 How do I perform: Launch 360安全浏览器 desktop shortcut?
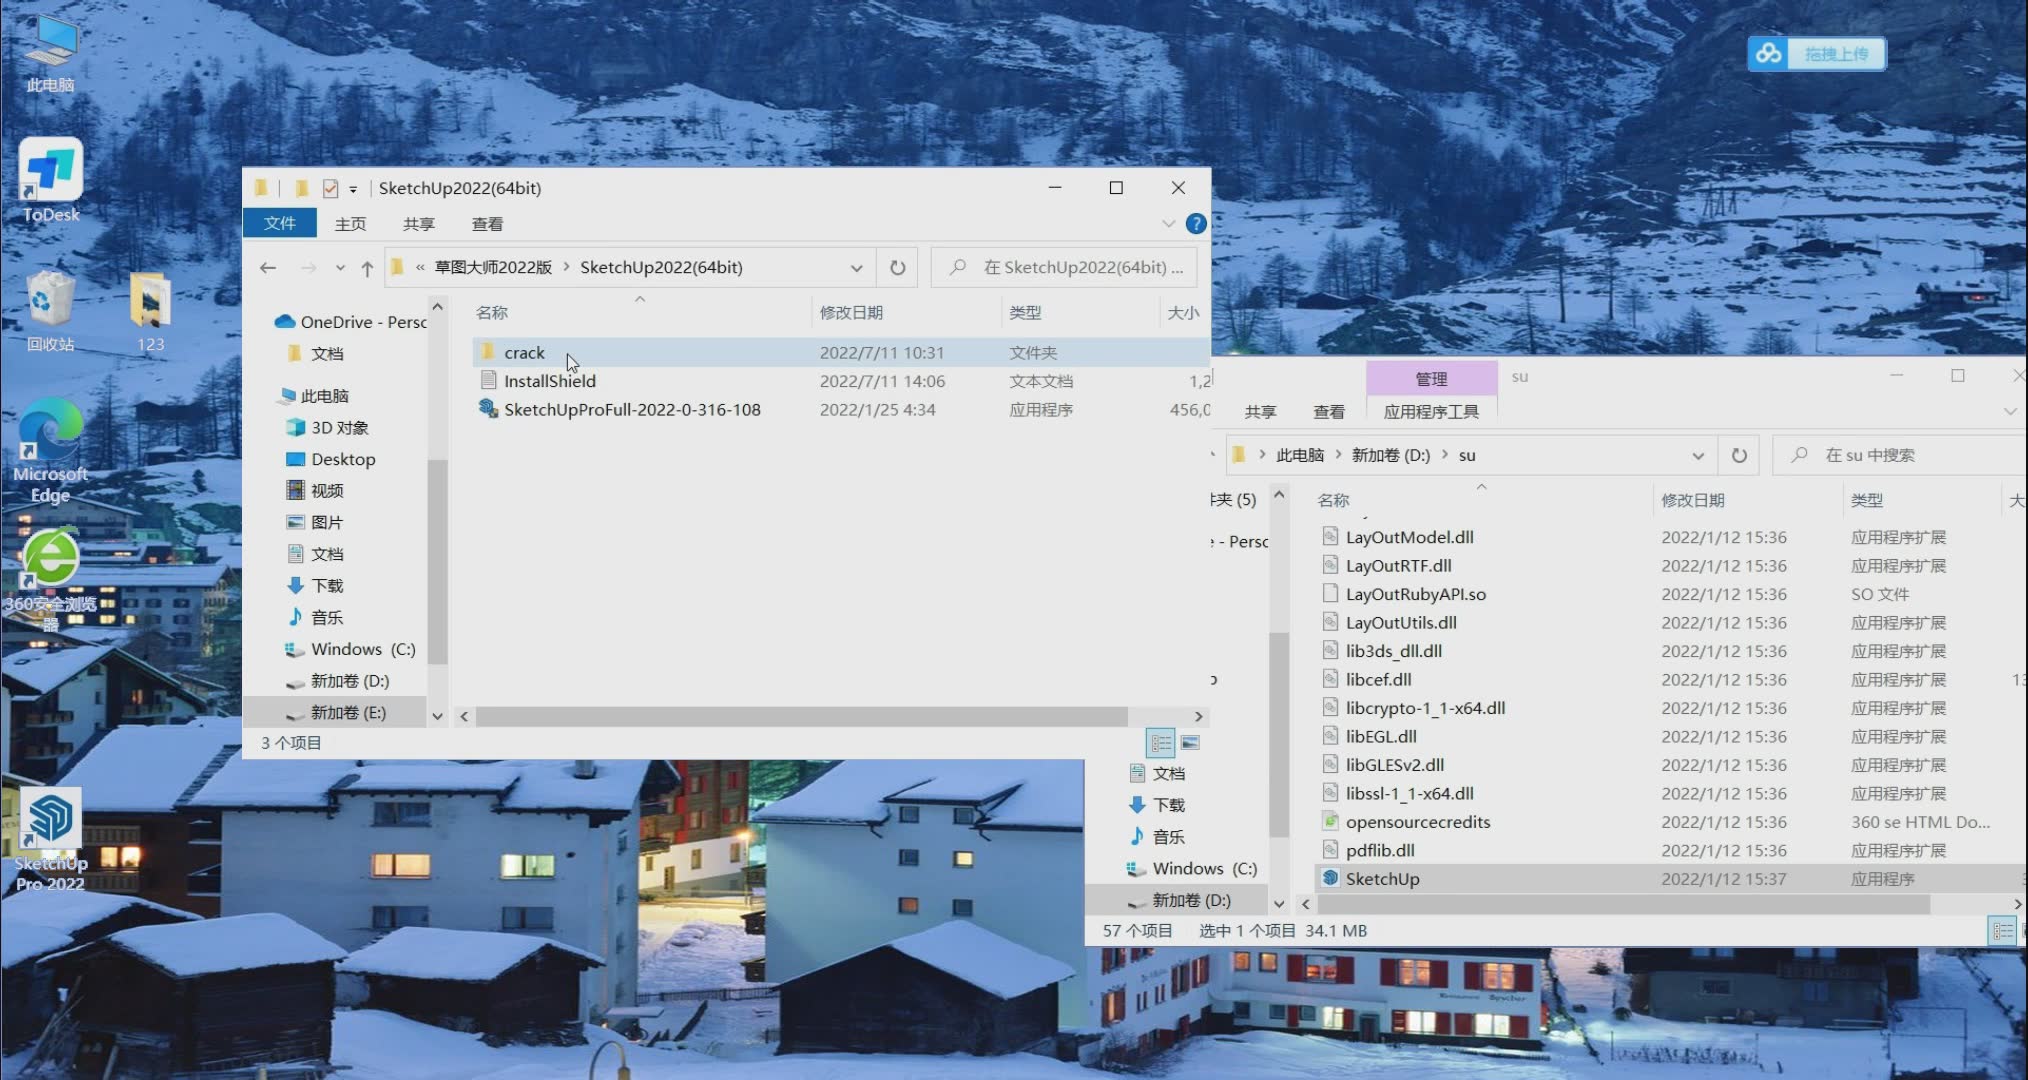click(50, 580)
